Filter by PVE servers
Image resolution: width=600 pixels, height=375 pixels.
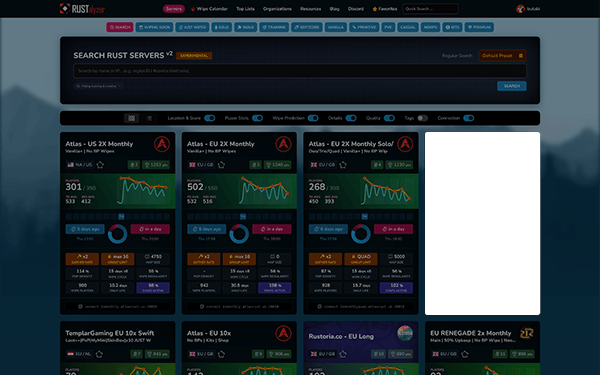(x=388, y=27)
